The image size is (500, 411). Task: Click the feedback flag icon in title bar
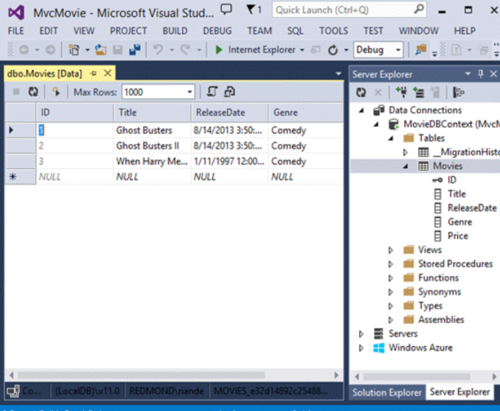point(251,9)
